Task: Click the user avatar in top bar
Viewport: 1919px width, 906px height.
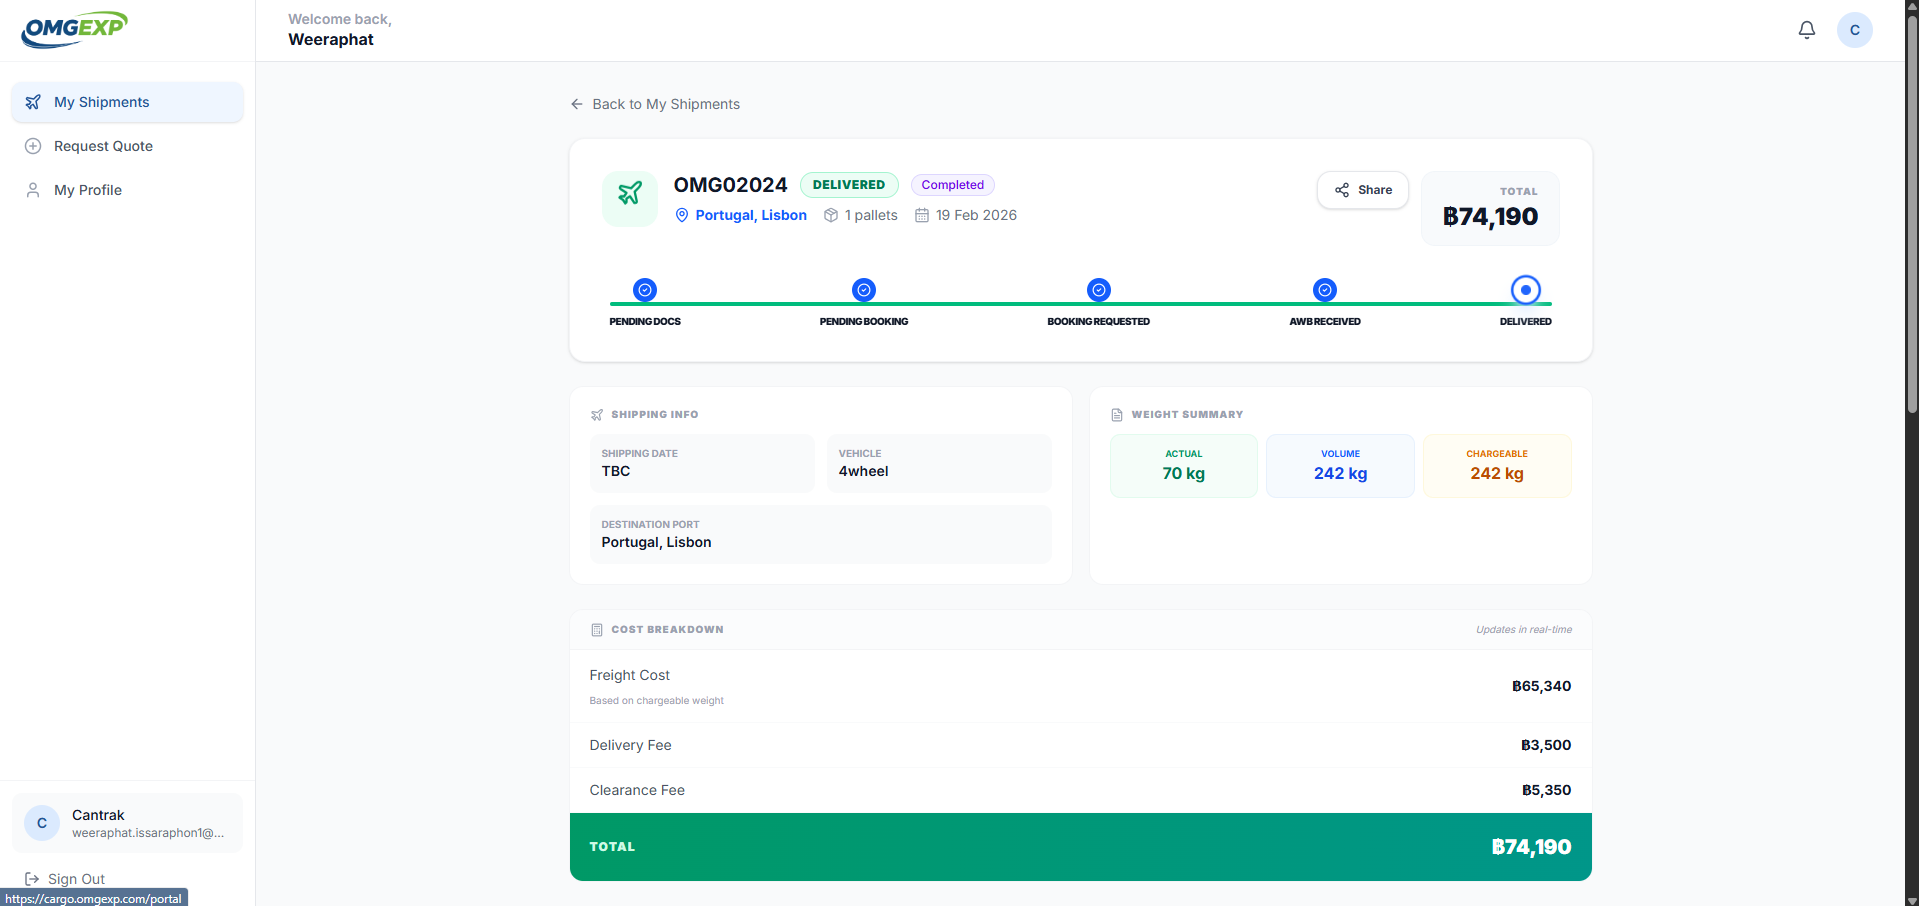Action: (1854, 30)
